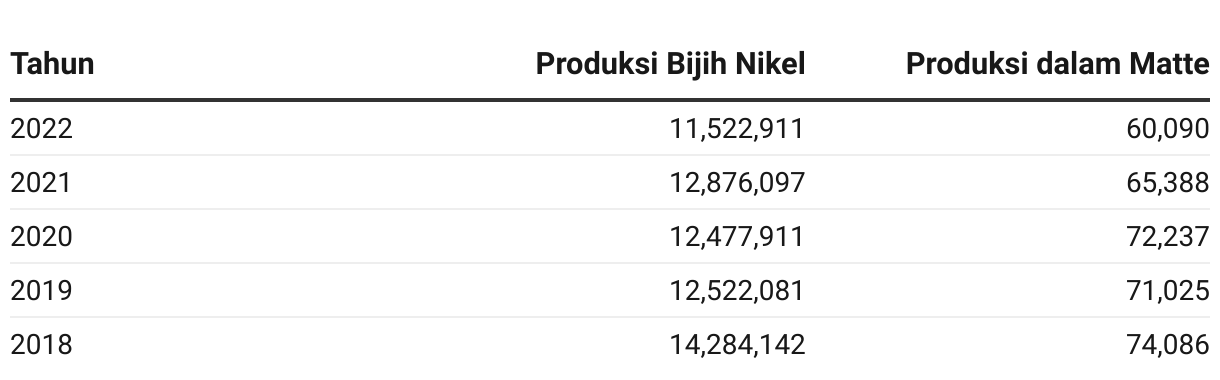Select the Produksi Bijih Nikel header

point(671,64)
